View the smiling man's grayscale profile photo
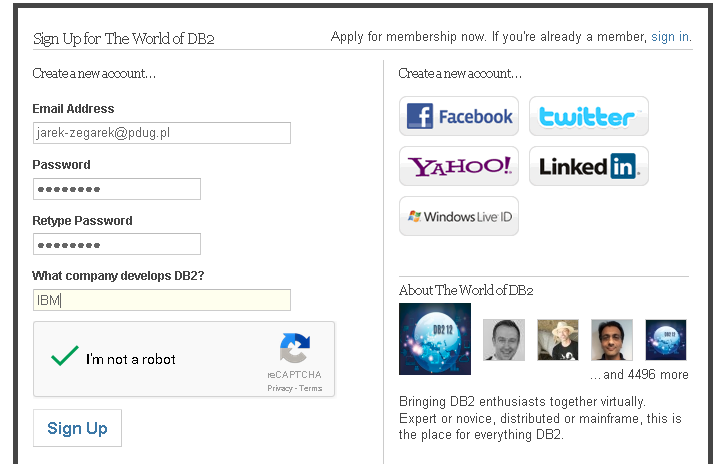 coord(504,340)
